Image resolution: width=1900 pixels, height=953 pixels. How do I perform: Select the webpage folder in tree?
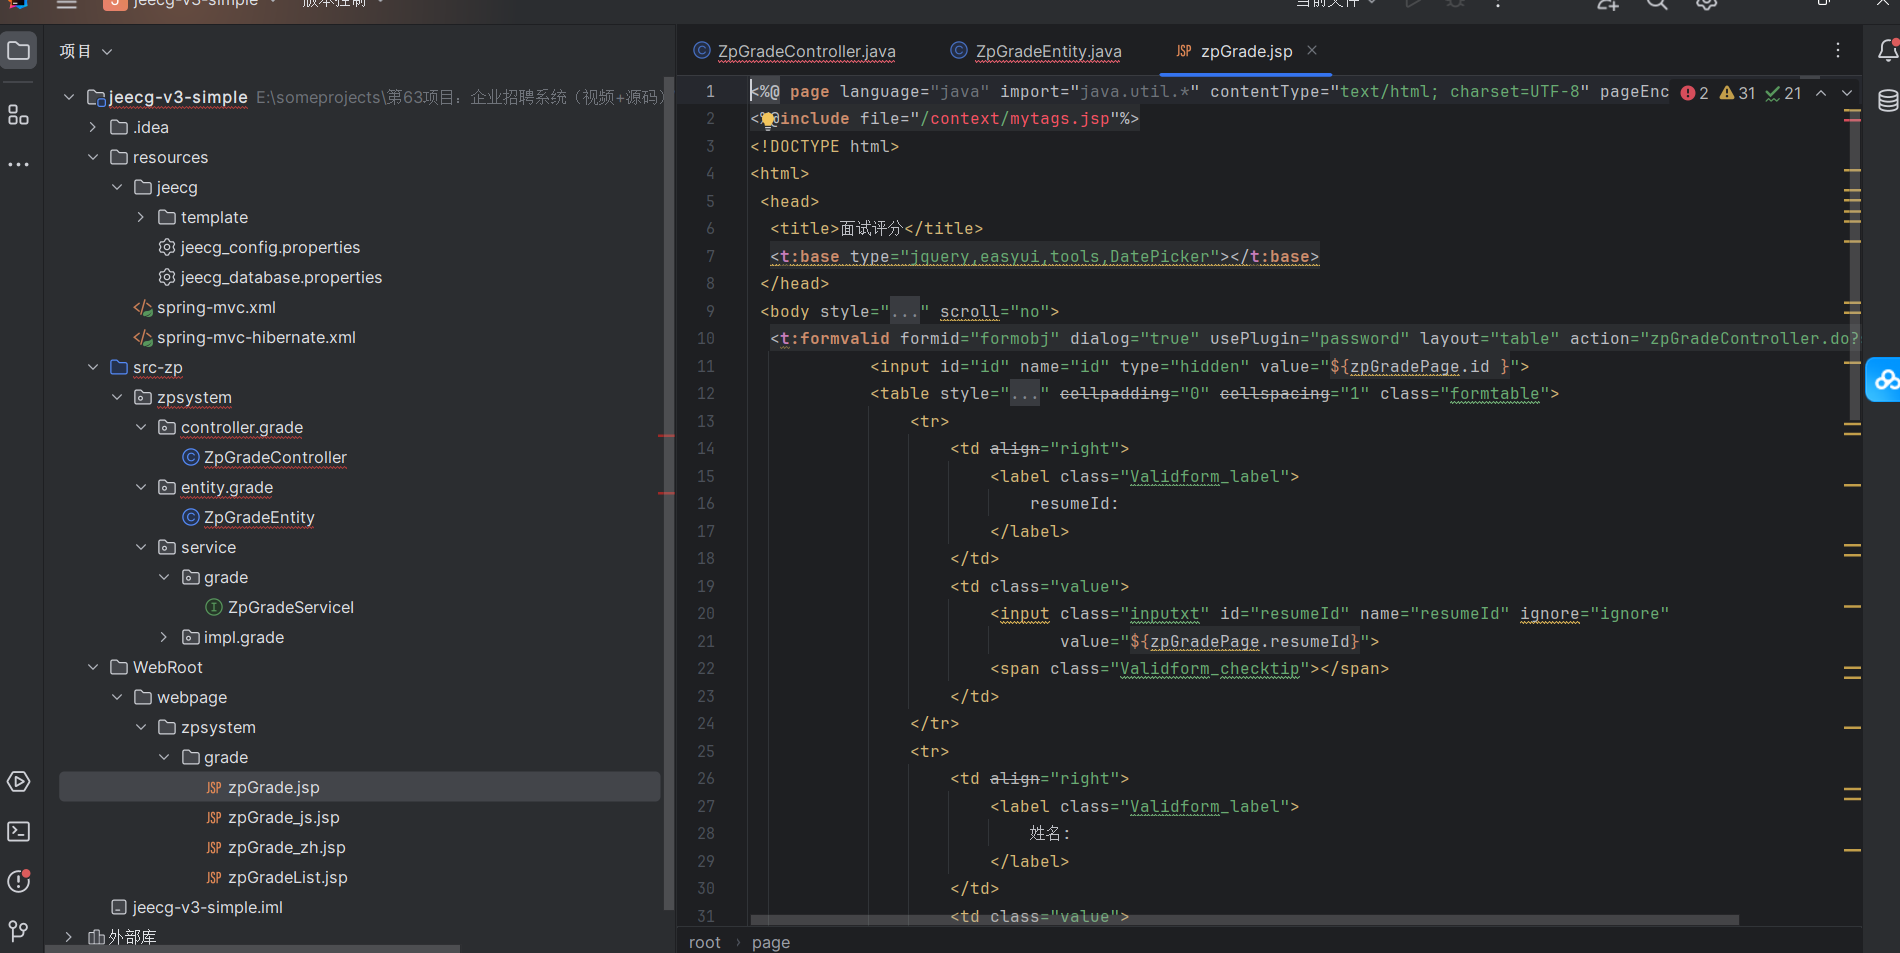(x=192, y=697)
